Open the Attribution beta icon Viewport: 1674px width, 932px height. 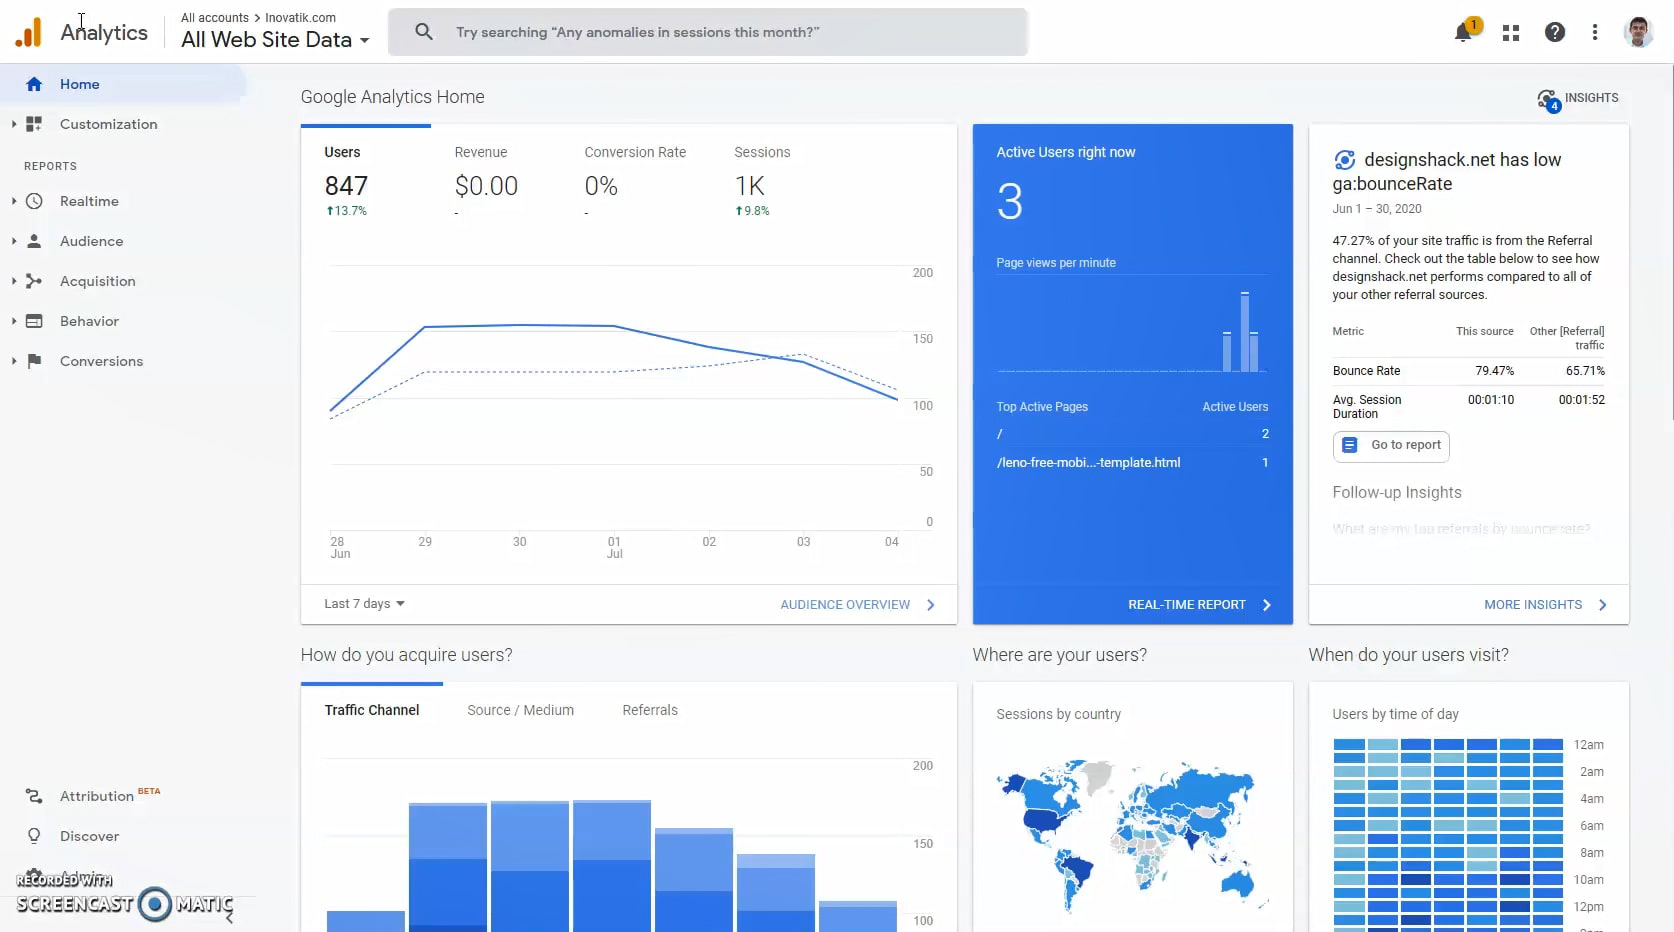click(34, 796)
